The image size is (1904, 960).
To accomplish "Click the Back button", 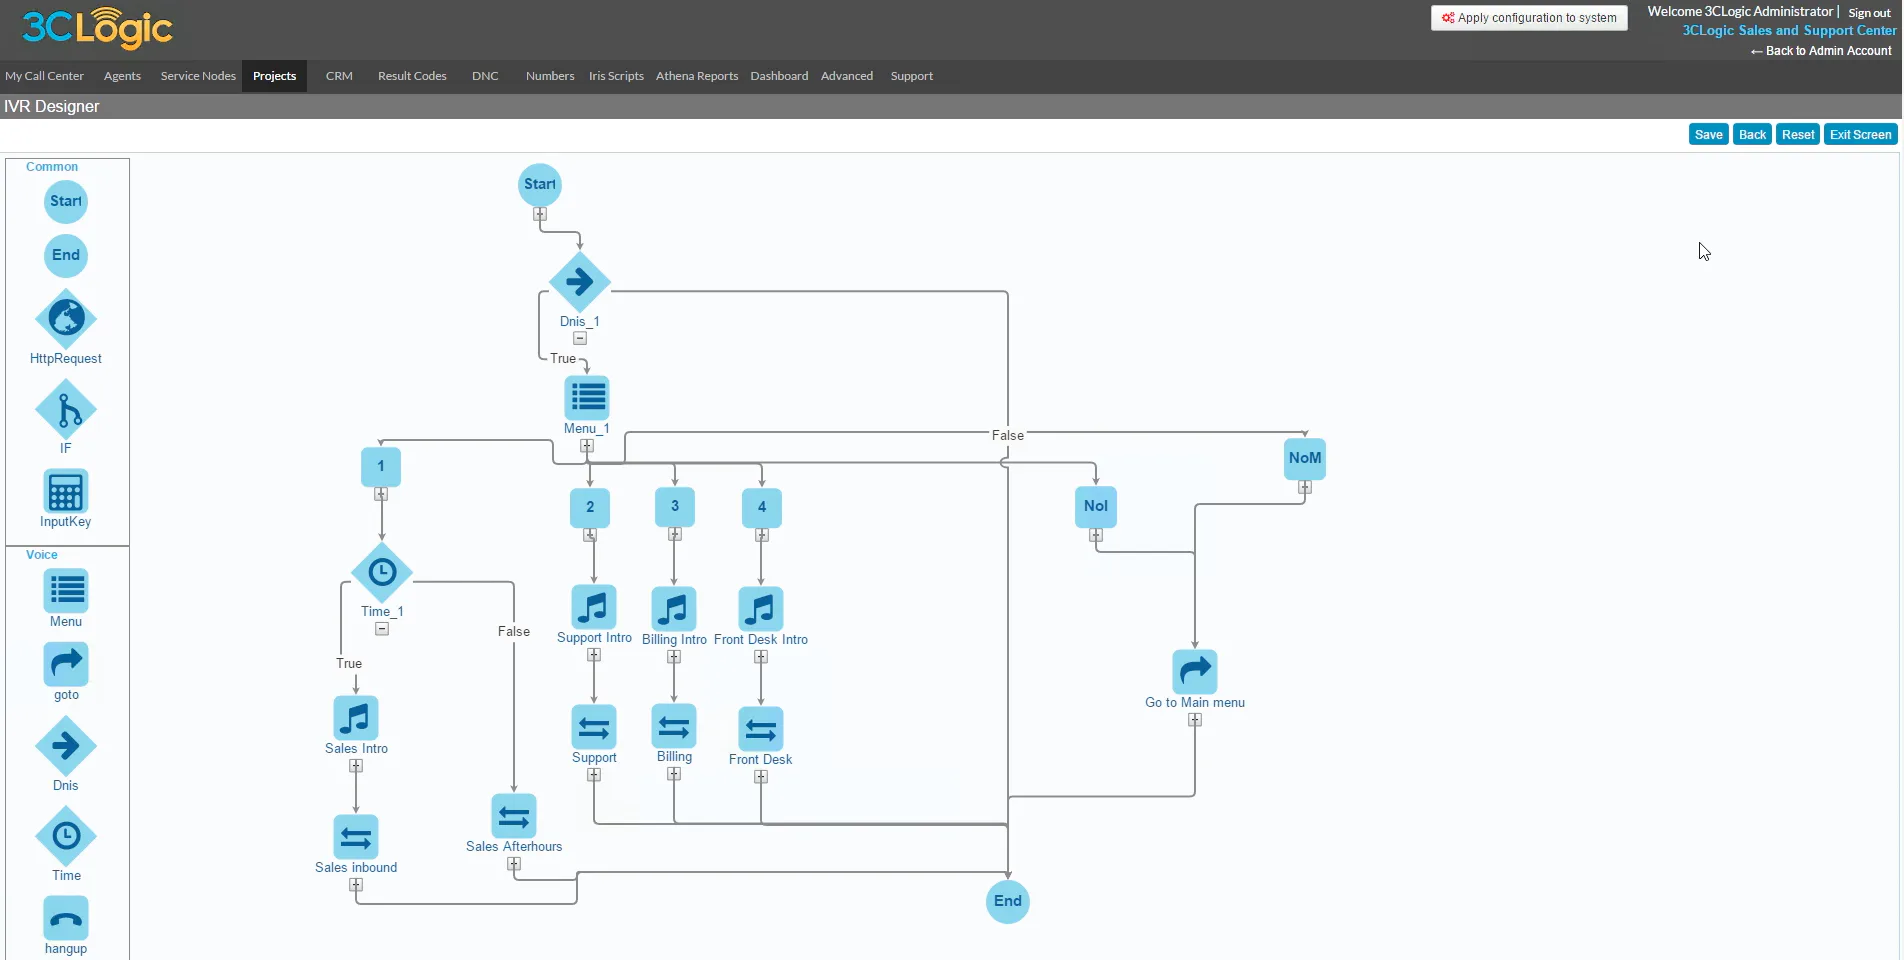I will pos(1752,135).
